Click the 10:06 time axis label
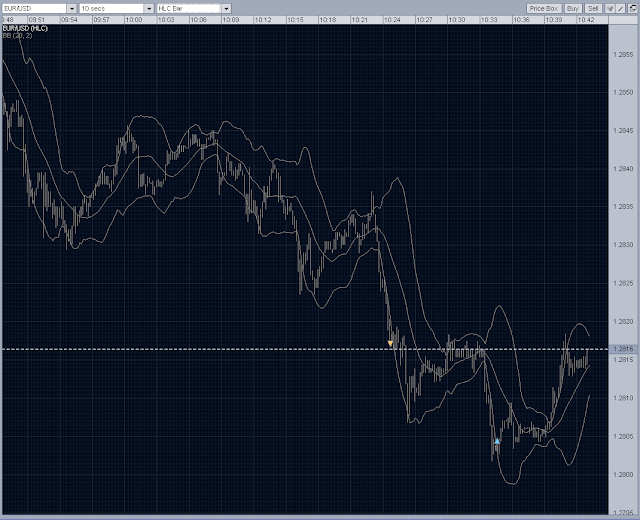The width and height of the screenshot is (640, 520). pyautogui.click(x=198, y=20)
